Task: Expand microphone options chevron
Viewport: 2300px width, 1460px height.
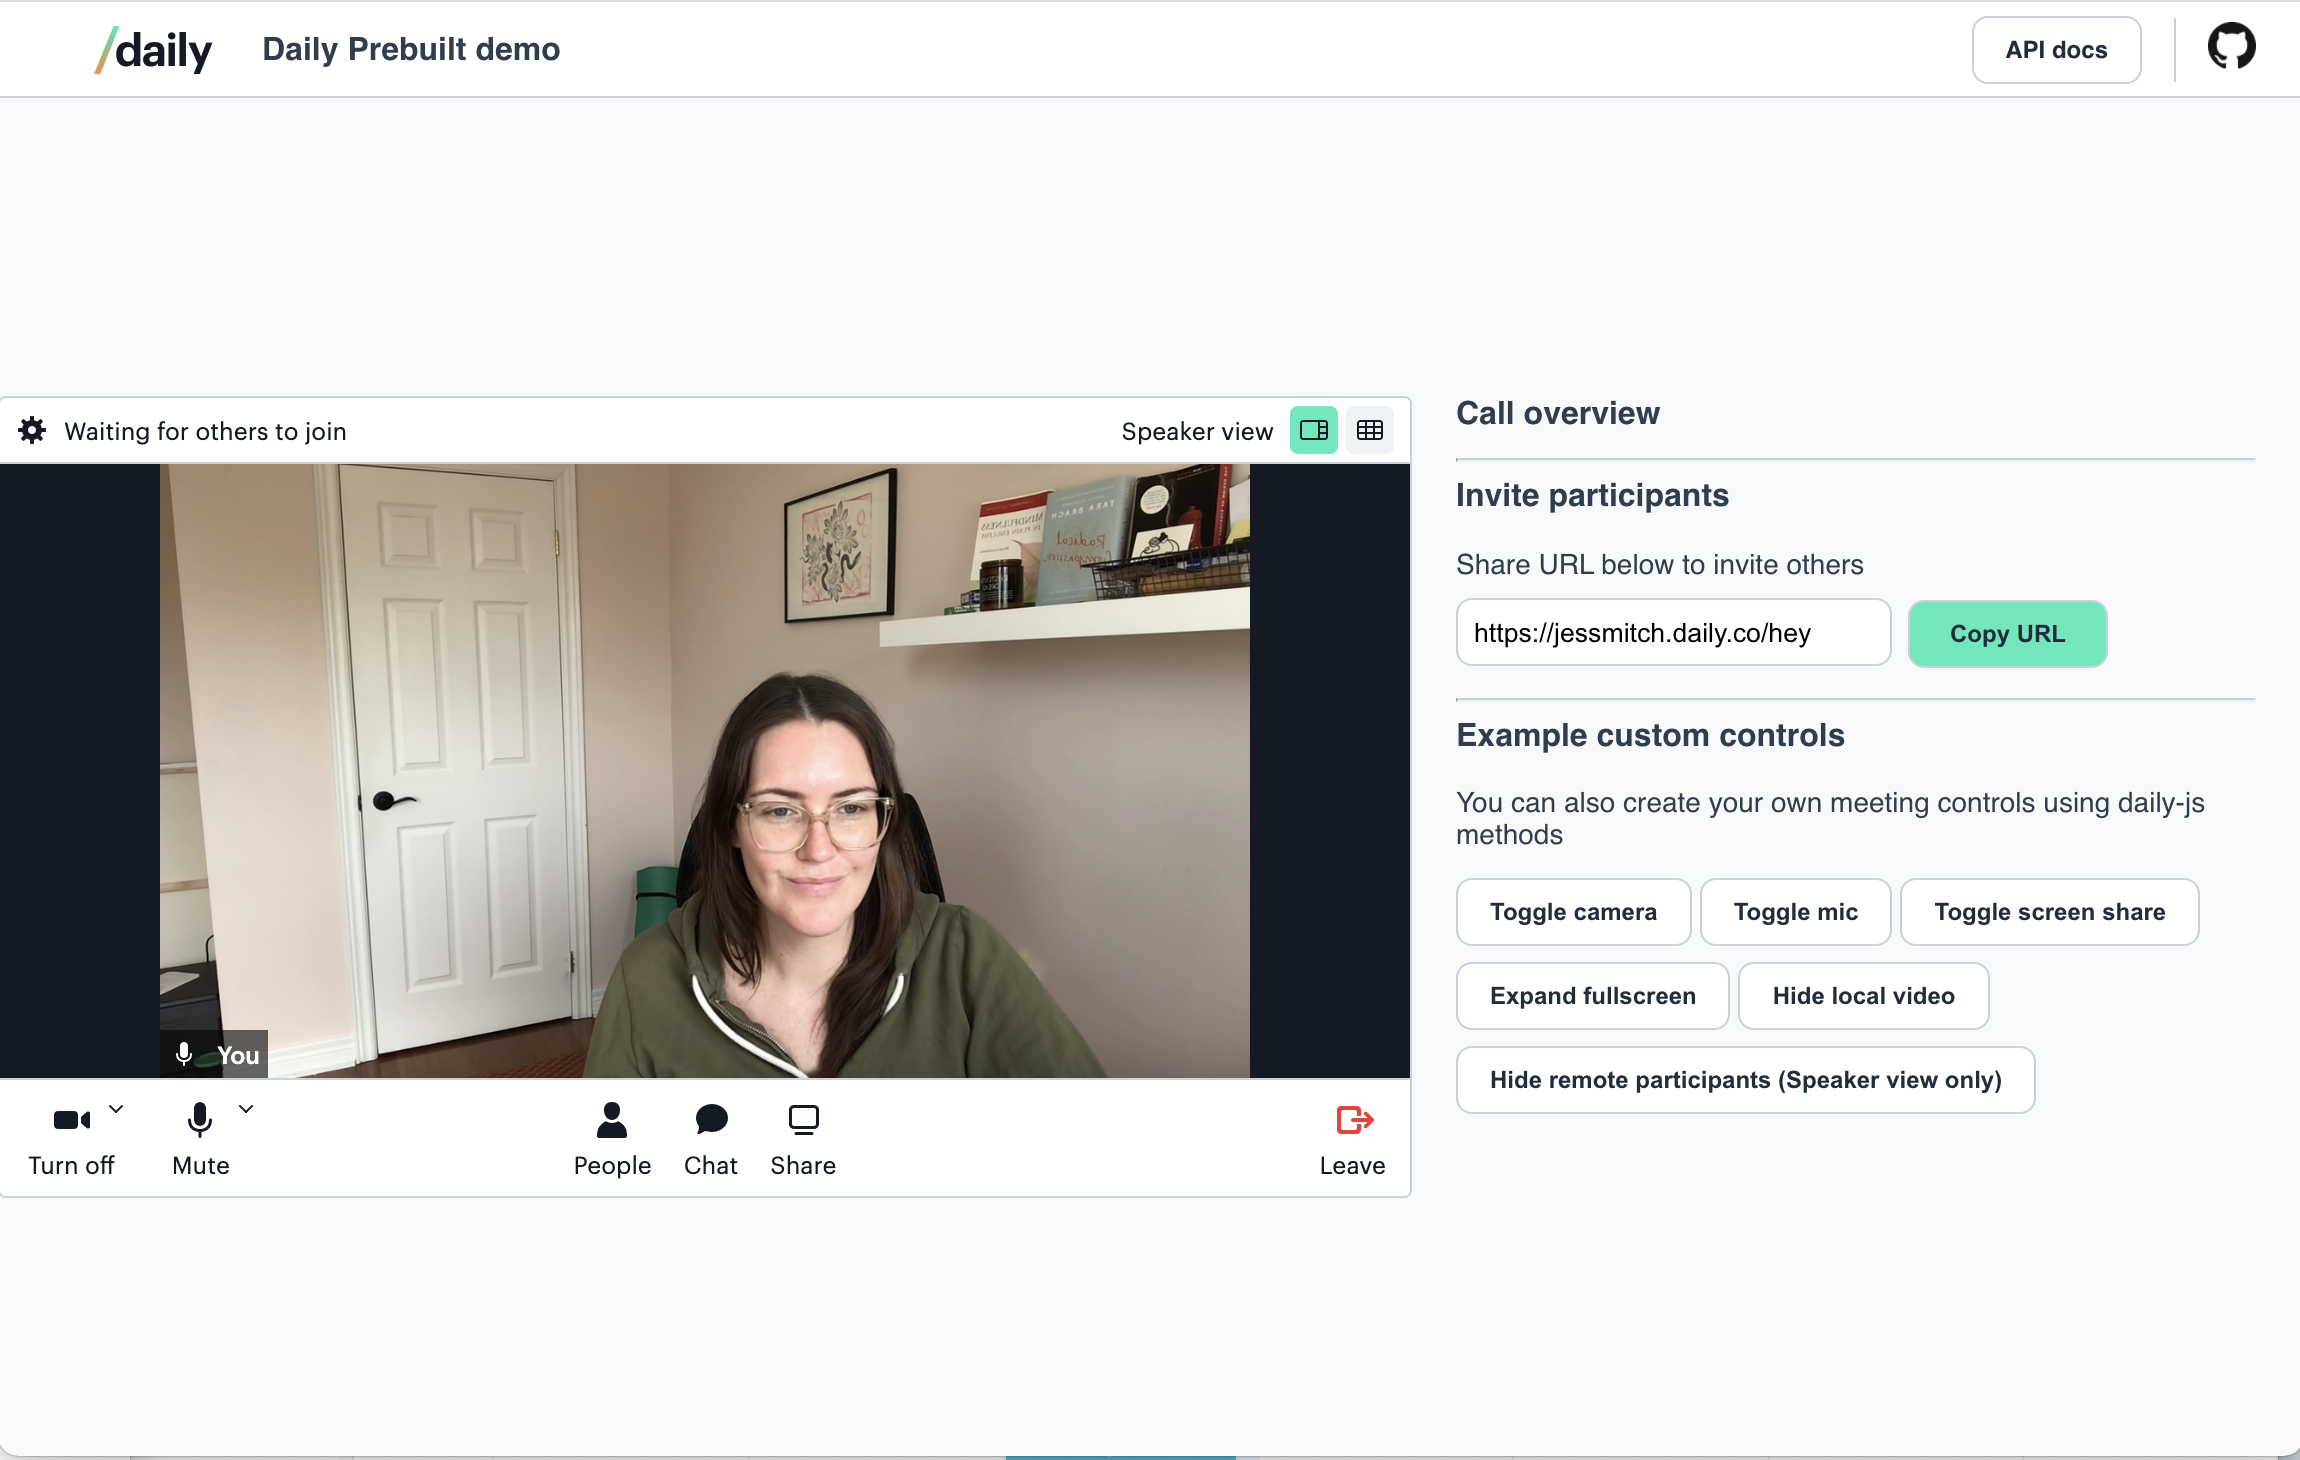Action: (x=246, y=1109)
